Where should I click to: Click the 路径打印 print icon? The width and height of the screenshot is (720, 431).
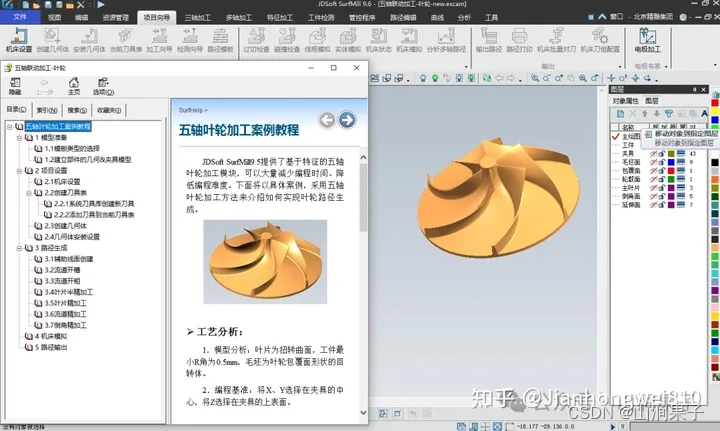pos(519,40)
